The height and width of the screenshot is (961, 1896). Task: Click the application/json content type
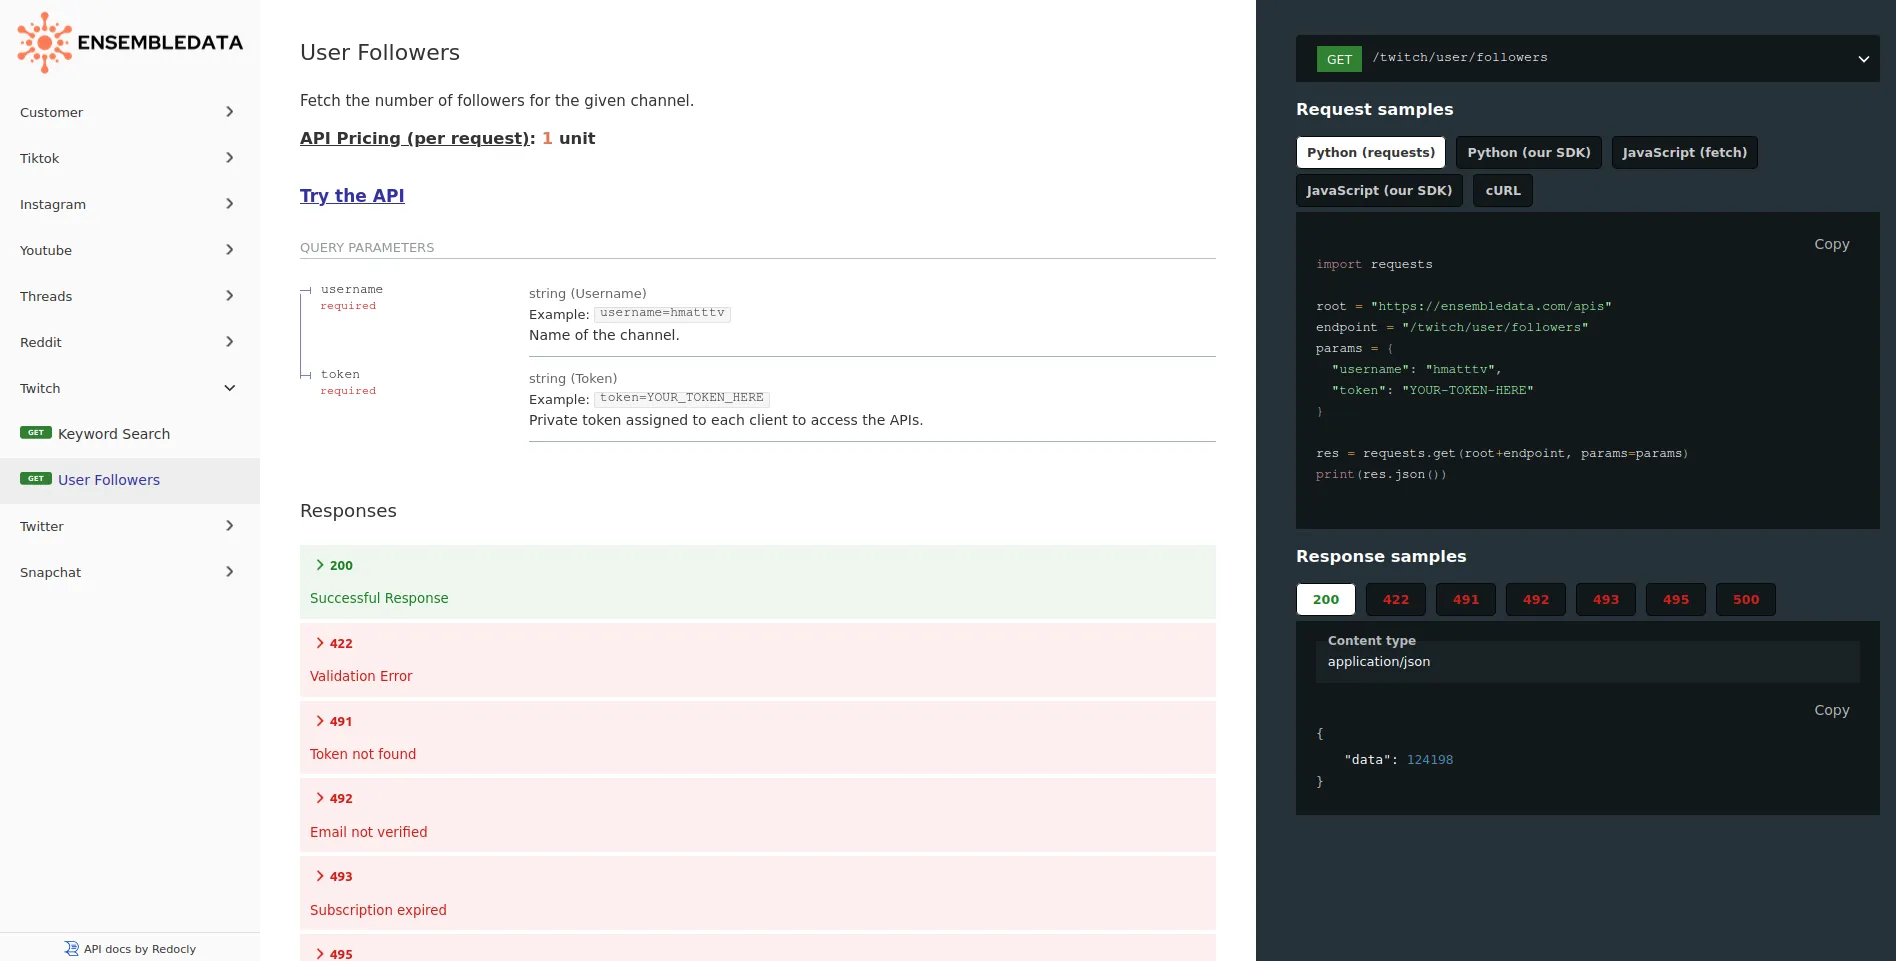(1379, 662)
